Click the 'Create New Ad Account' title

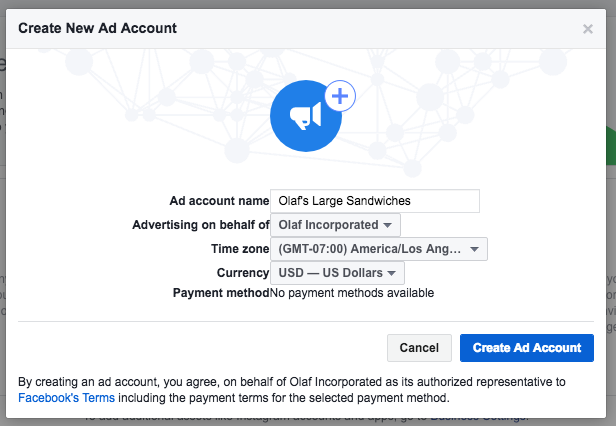pyautogui.click(x=97, y=28)
